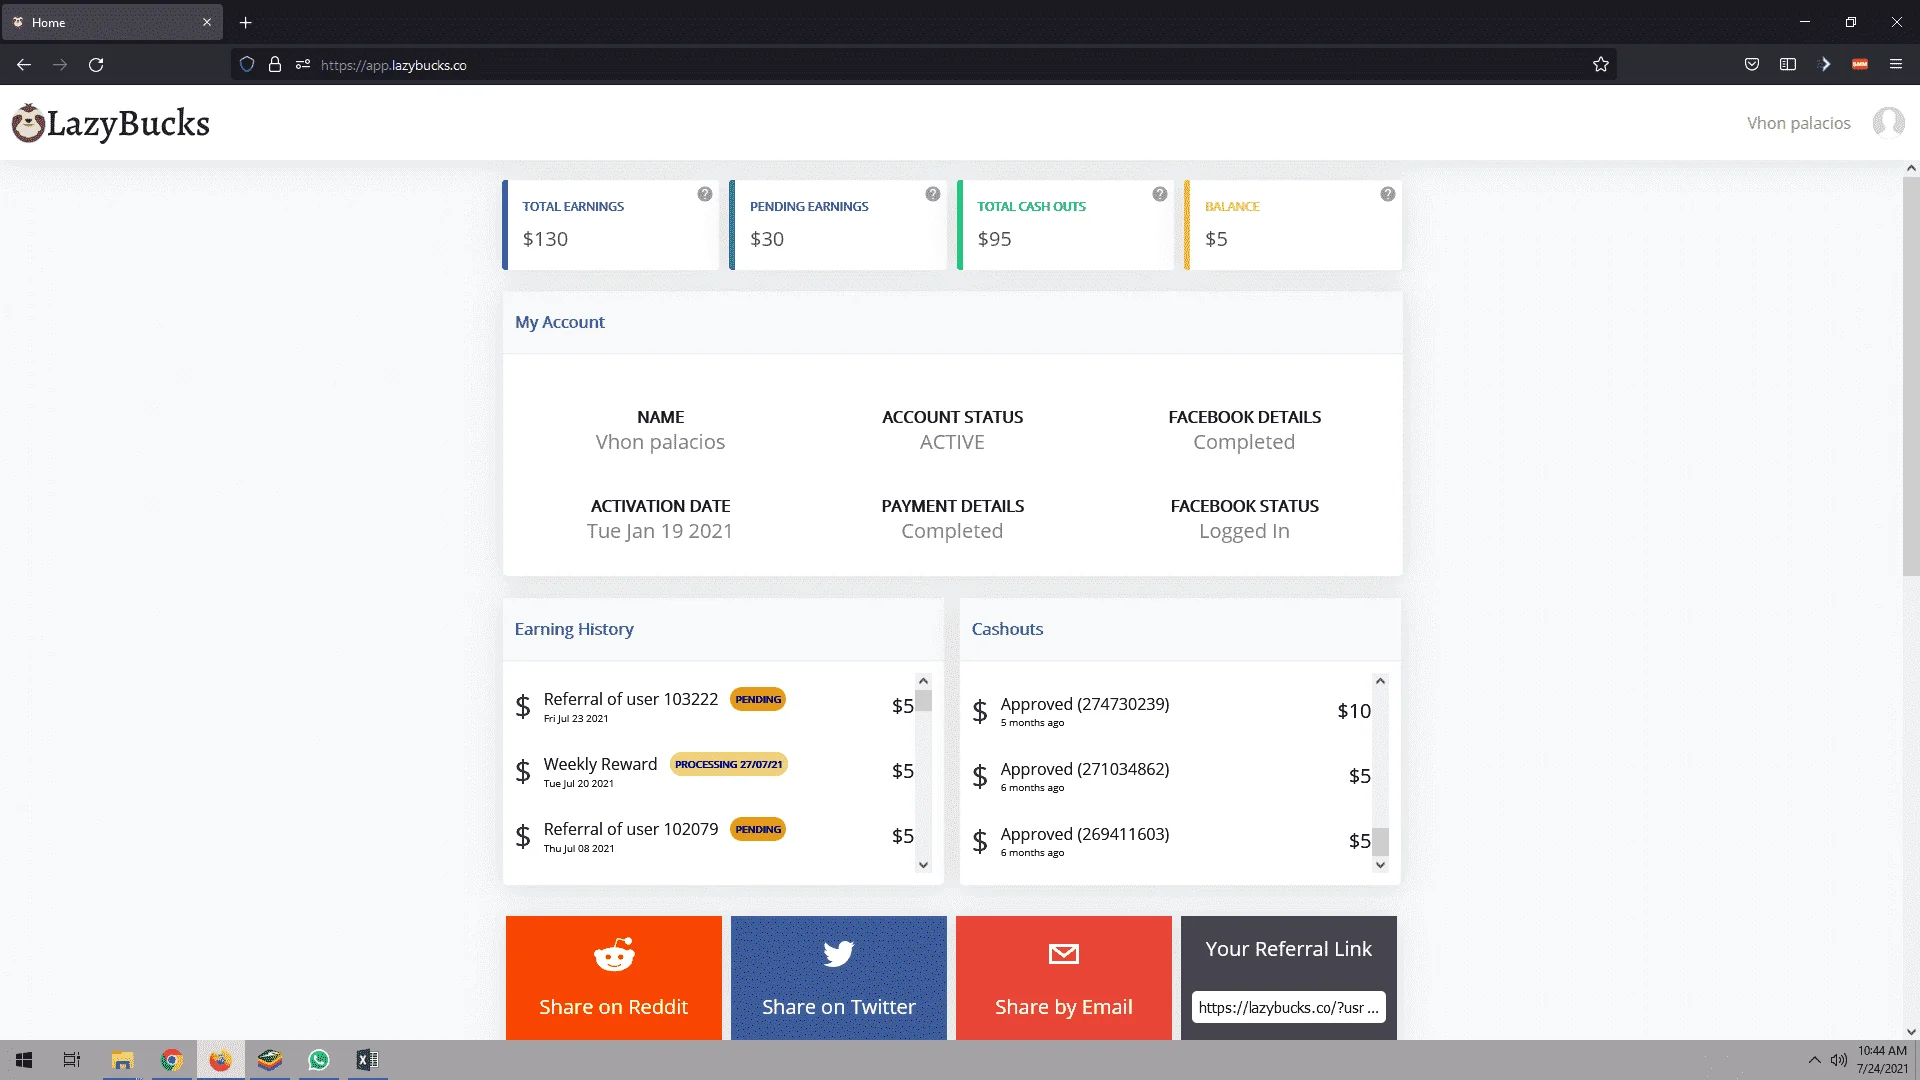Click Referral of user 103222 entry
Viewport: 1920px width, 1080px height.
pos(714,706)
